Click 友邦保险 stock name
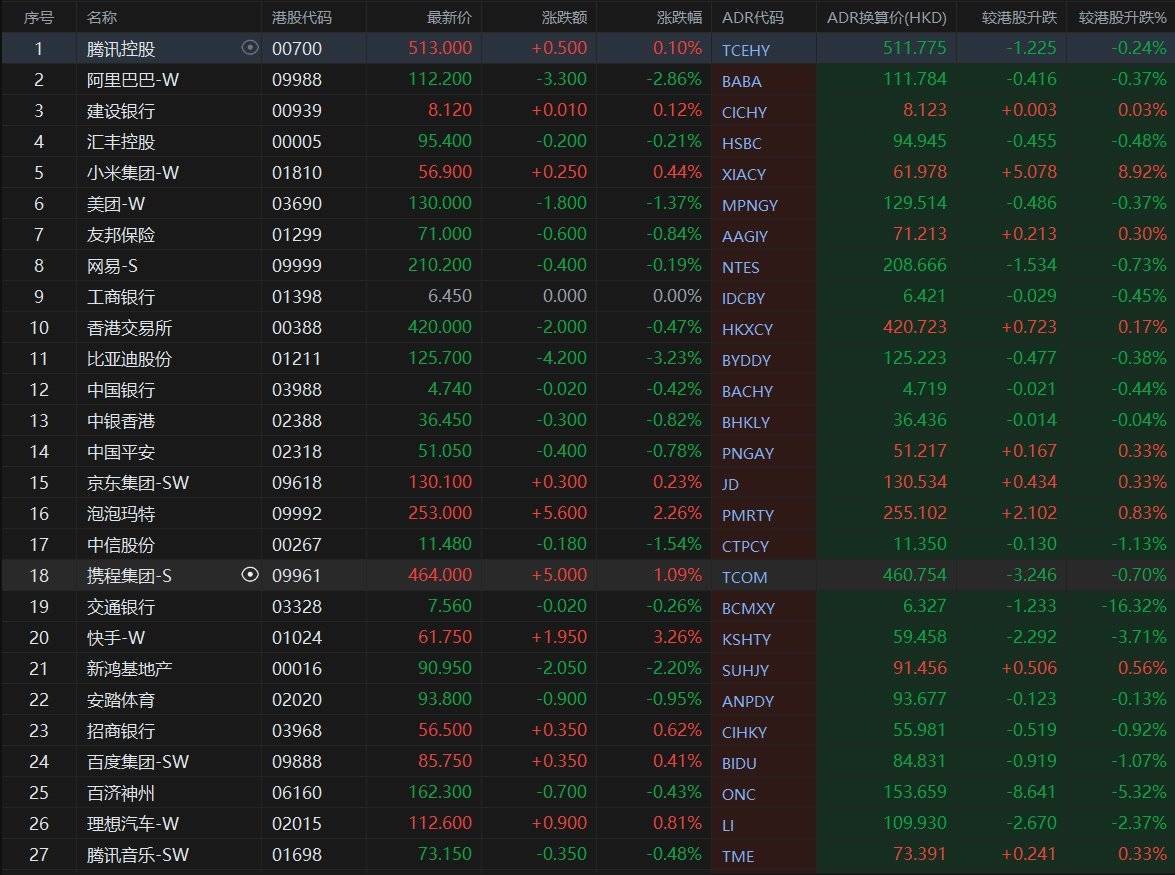This screenshot has width=1175, height=875. 121,234
